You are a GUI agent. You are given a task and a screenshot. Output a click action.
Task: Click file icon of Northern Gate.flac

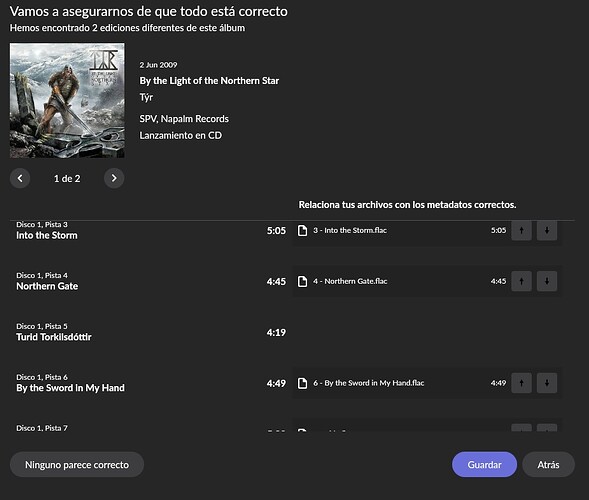point(302,281)
